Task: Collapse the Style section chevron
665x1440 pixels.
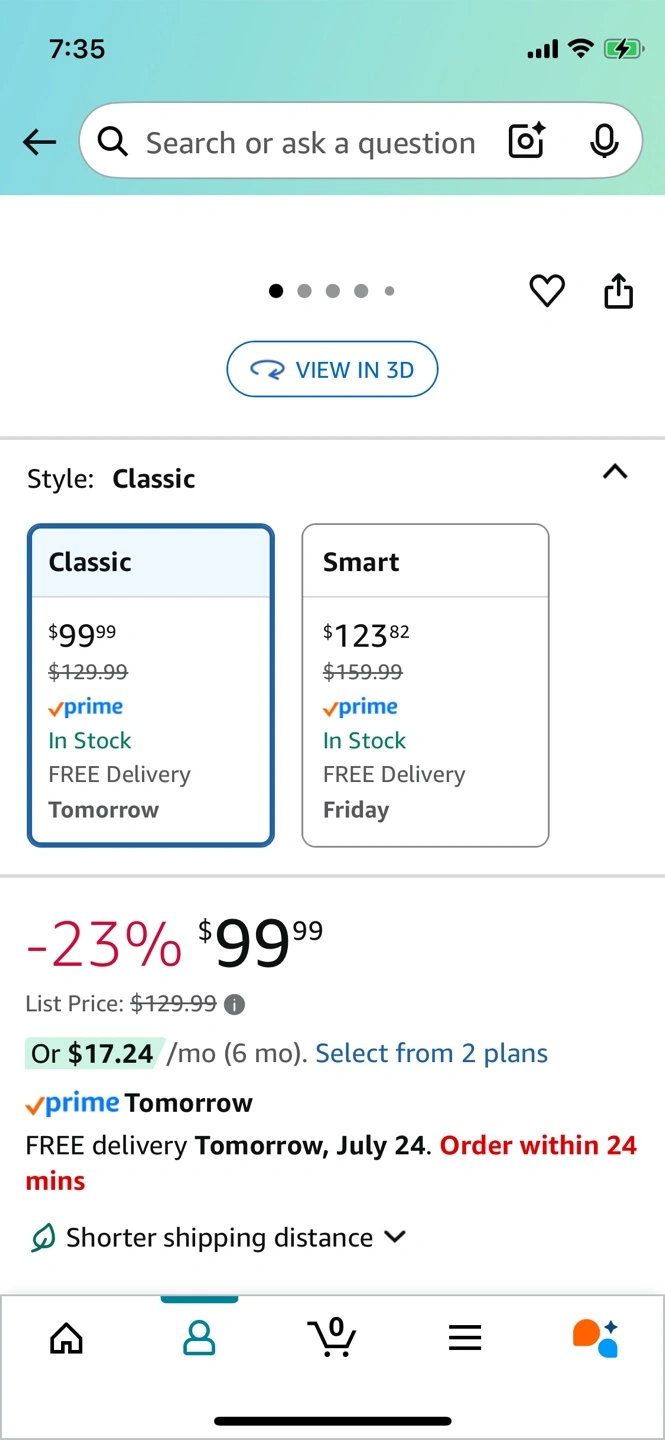Action: [616, 472]
